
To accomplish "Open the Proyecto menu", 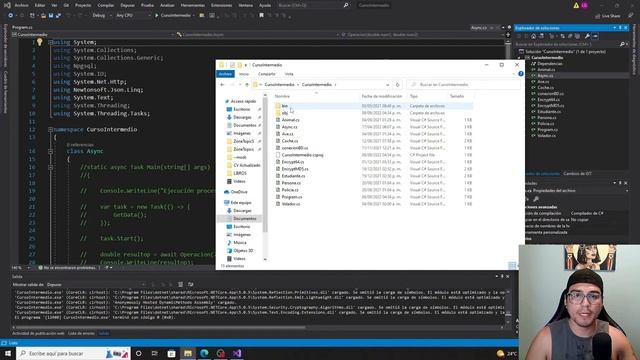I will pos(83,5).
